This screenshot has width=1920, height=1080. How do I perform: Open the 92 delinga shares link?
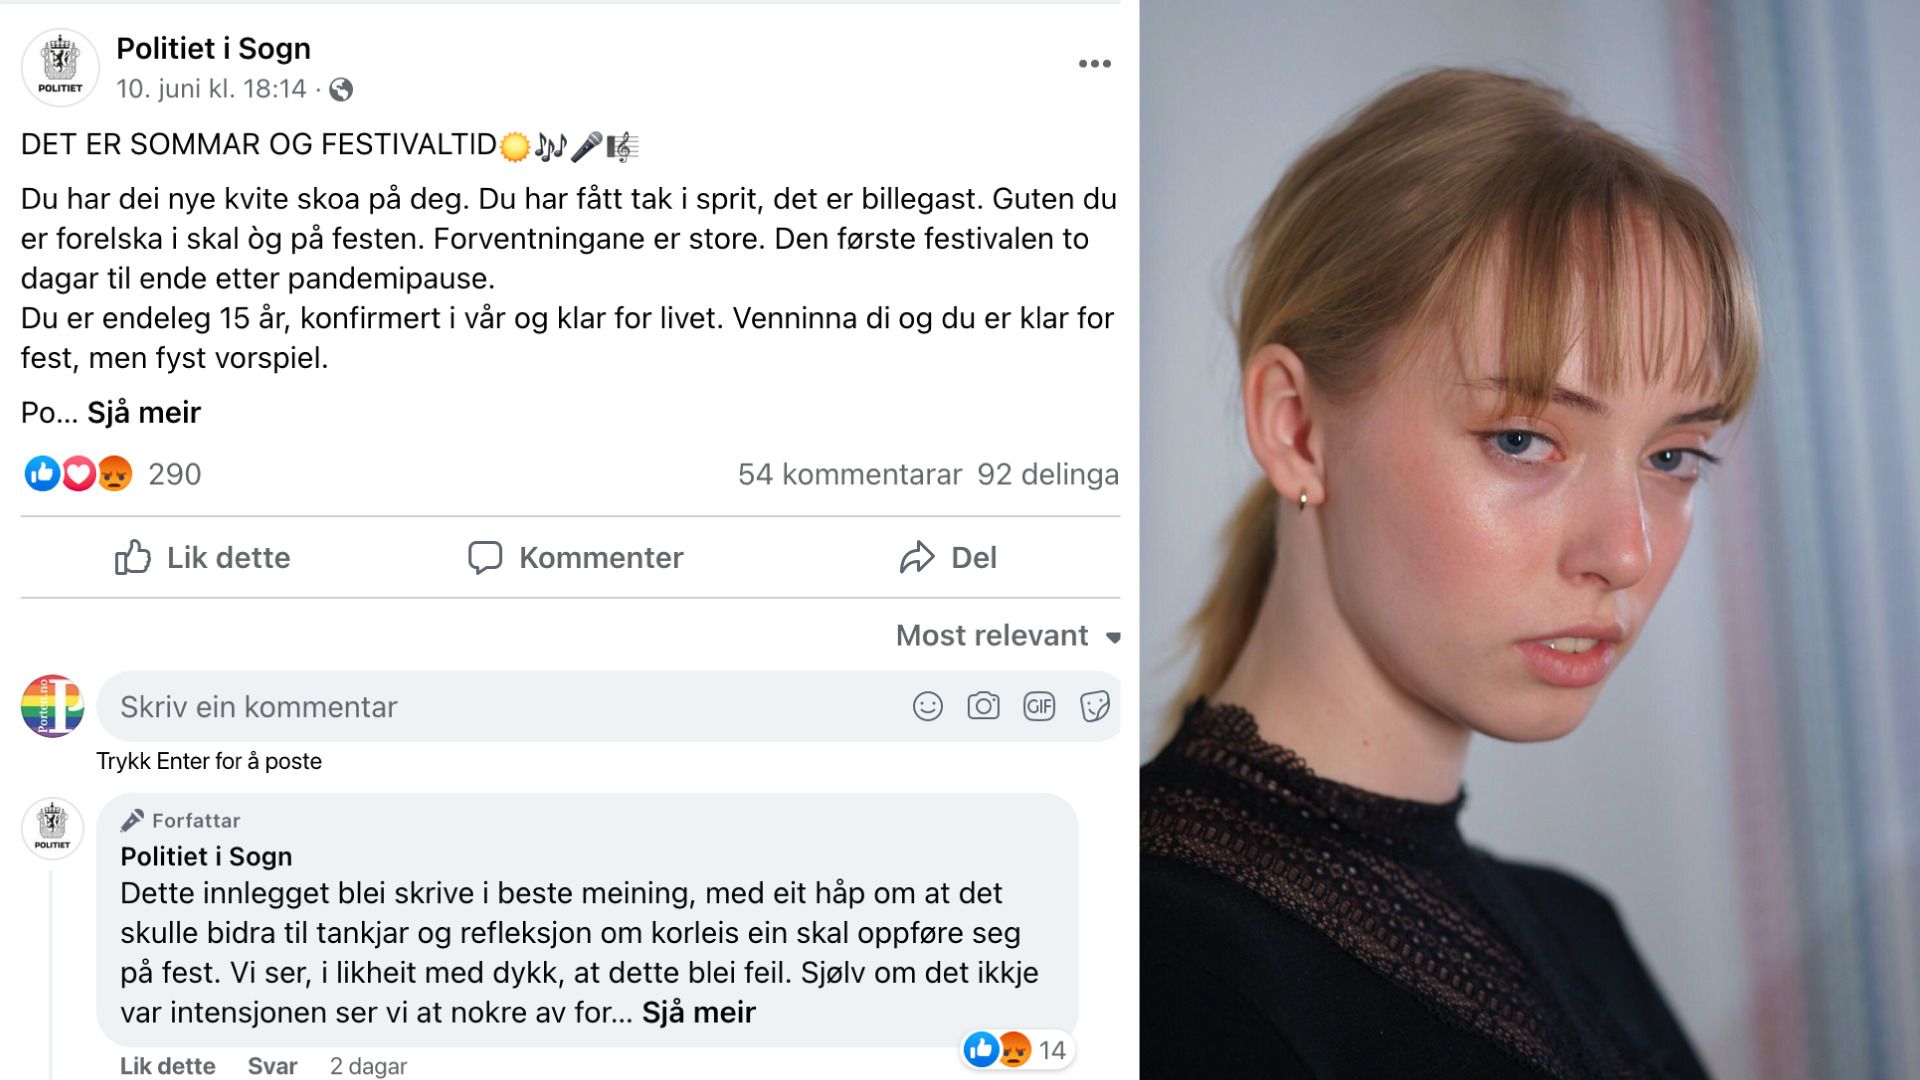1047,475
